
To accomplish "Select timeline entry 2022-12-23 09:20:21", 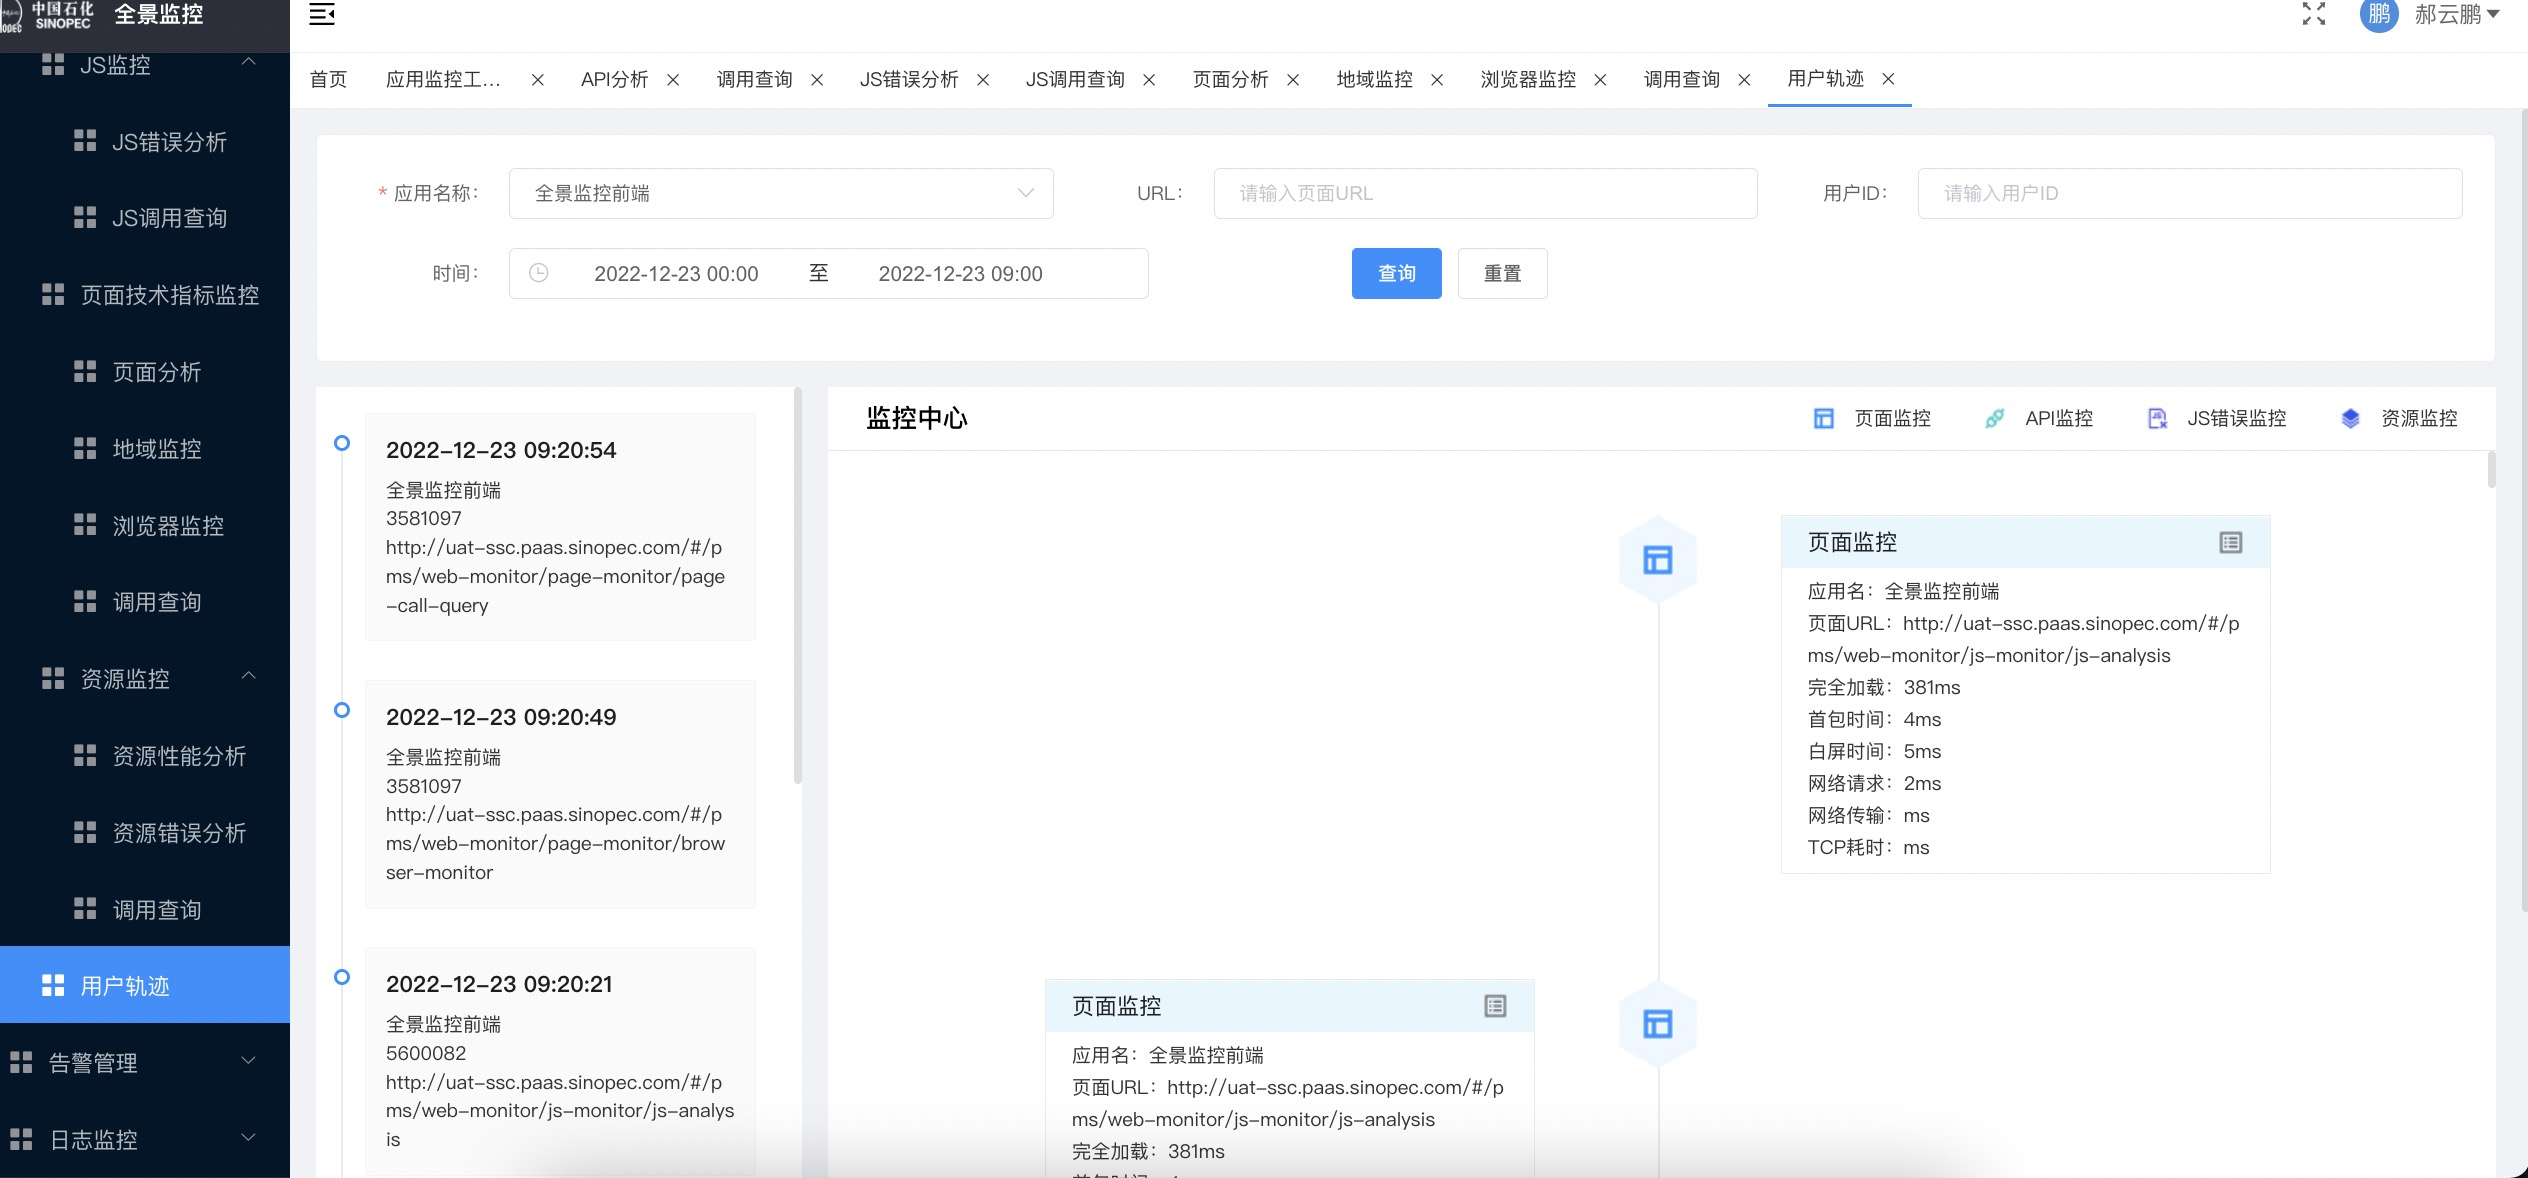I will point(560,1062).
